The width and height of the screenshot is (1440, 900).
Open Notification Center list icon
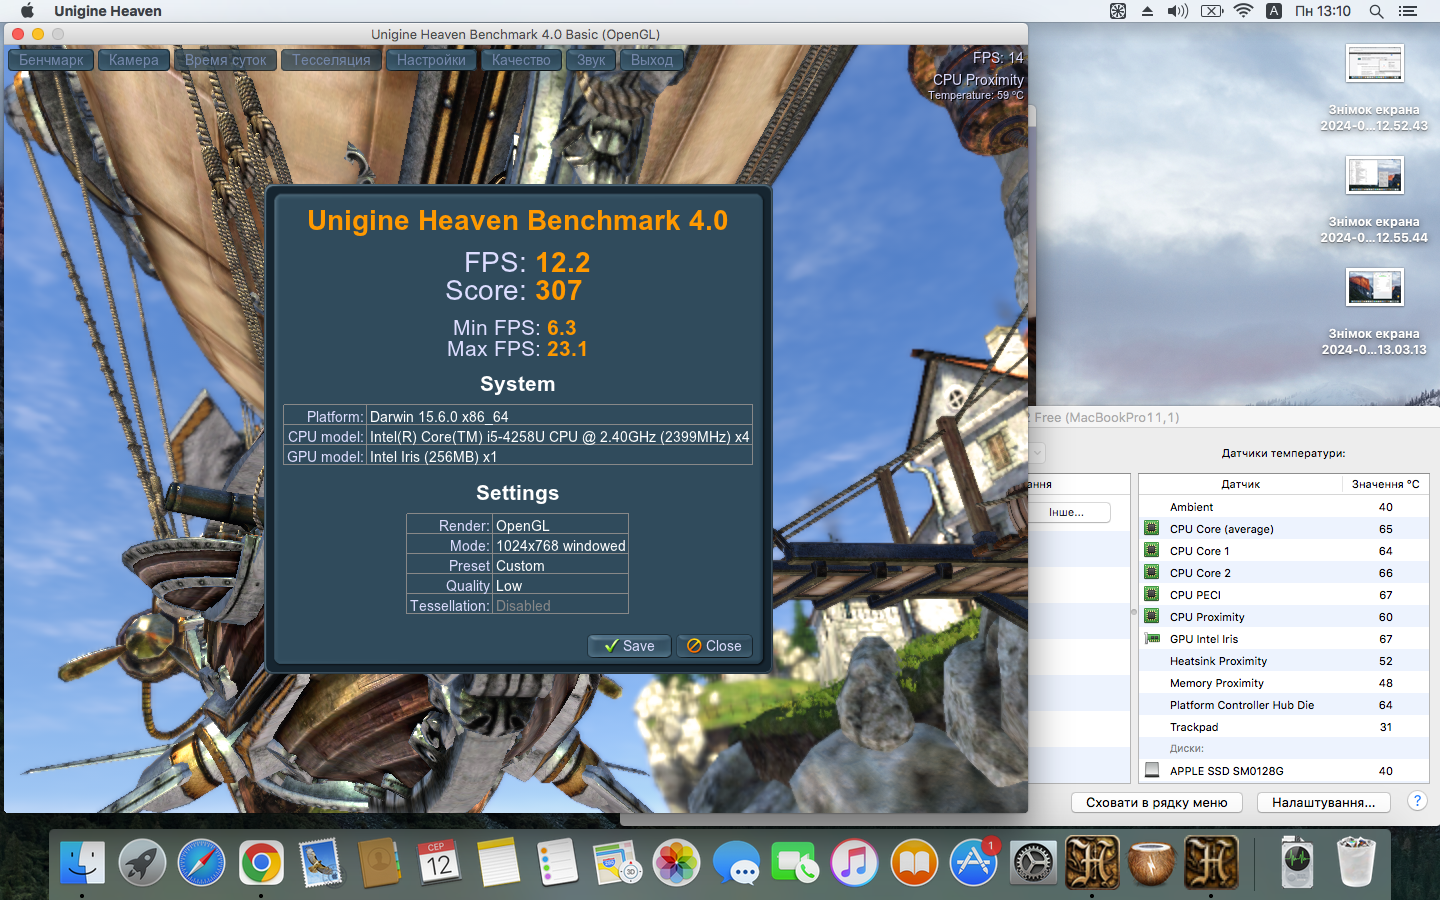tap(1408, 11)
